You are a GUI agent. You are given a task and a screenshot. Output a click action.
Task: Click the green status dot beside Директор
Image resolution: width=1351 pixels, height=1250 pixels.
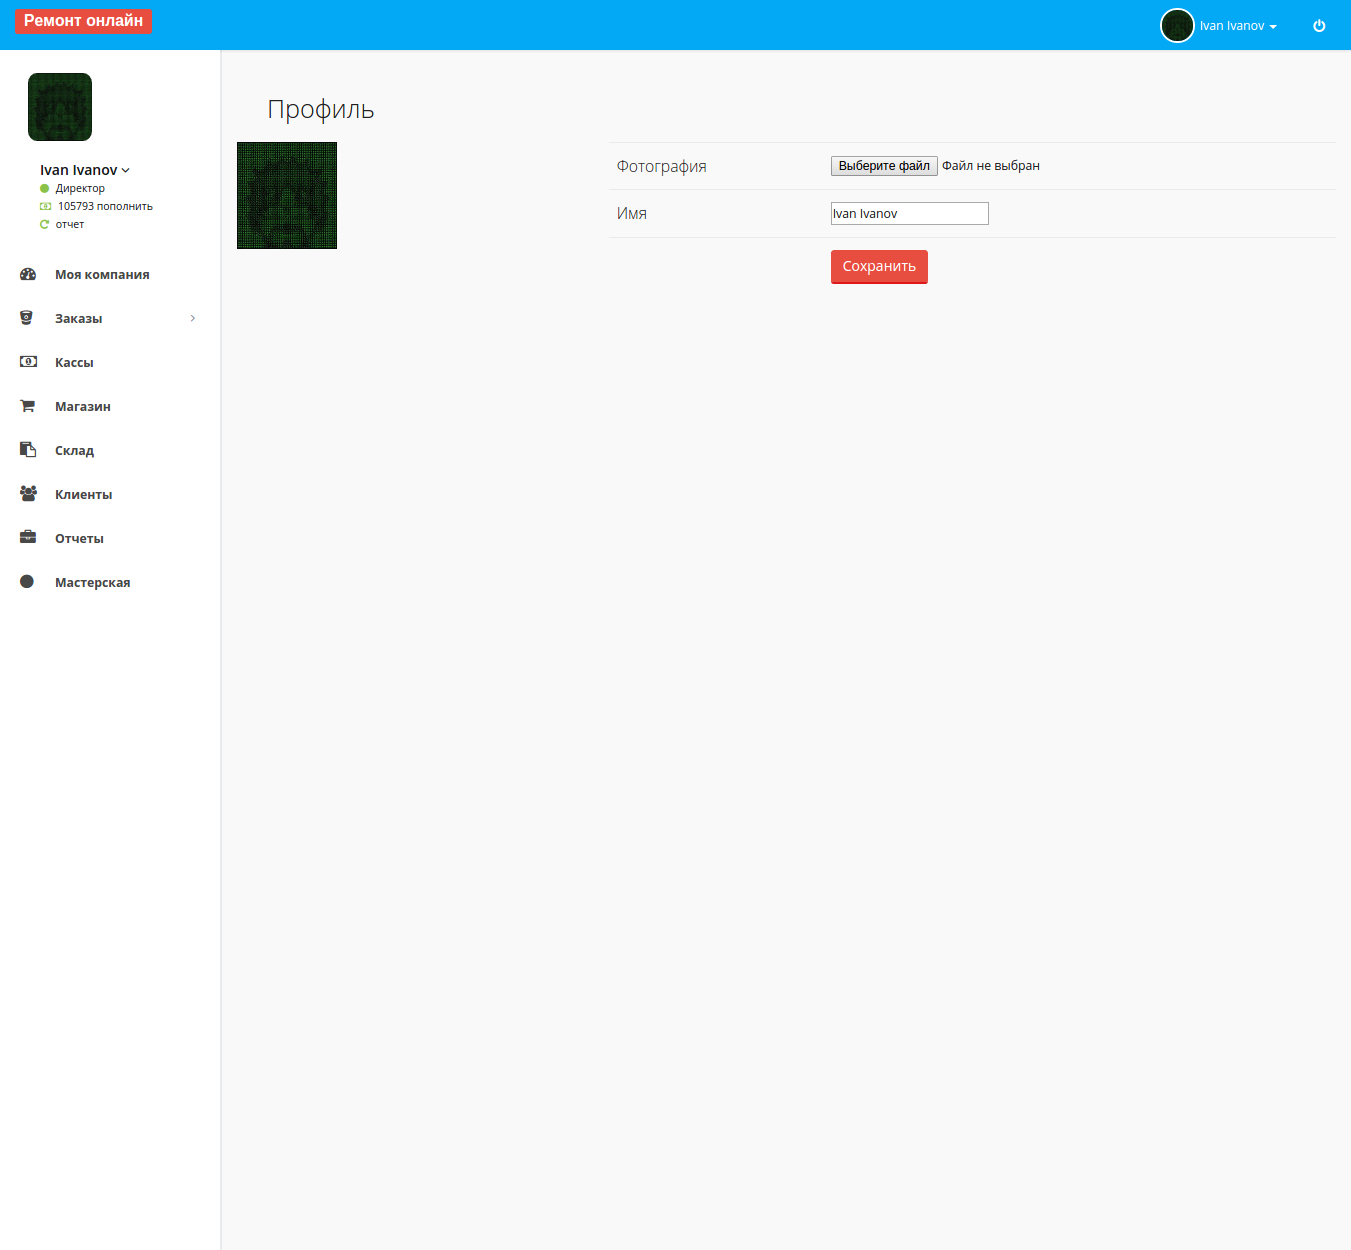click(x=44, y=188)
